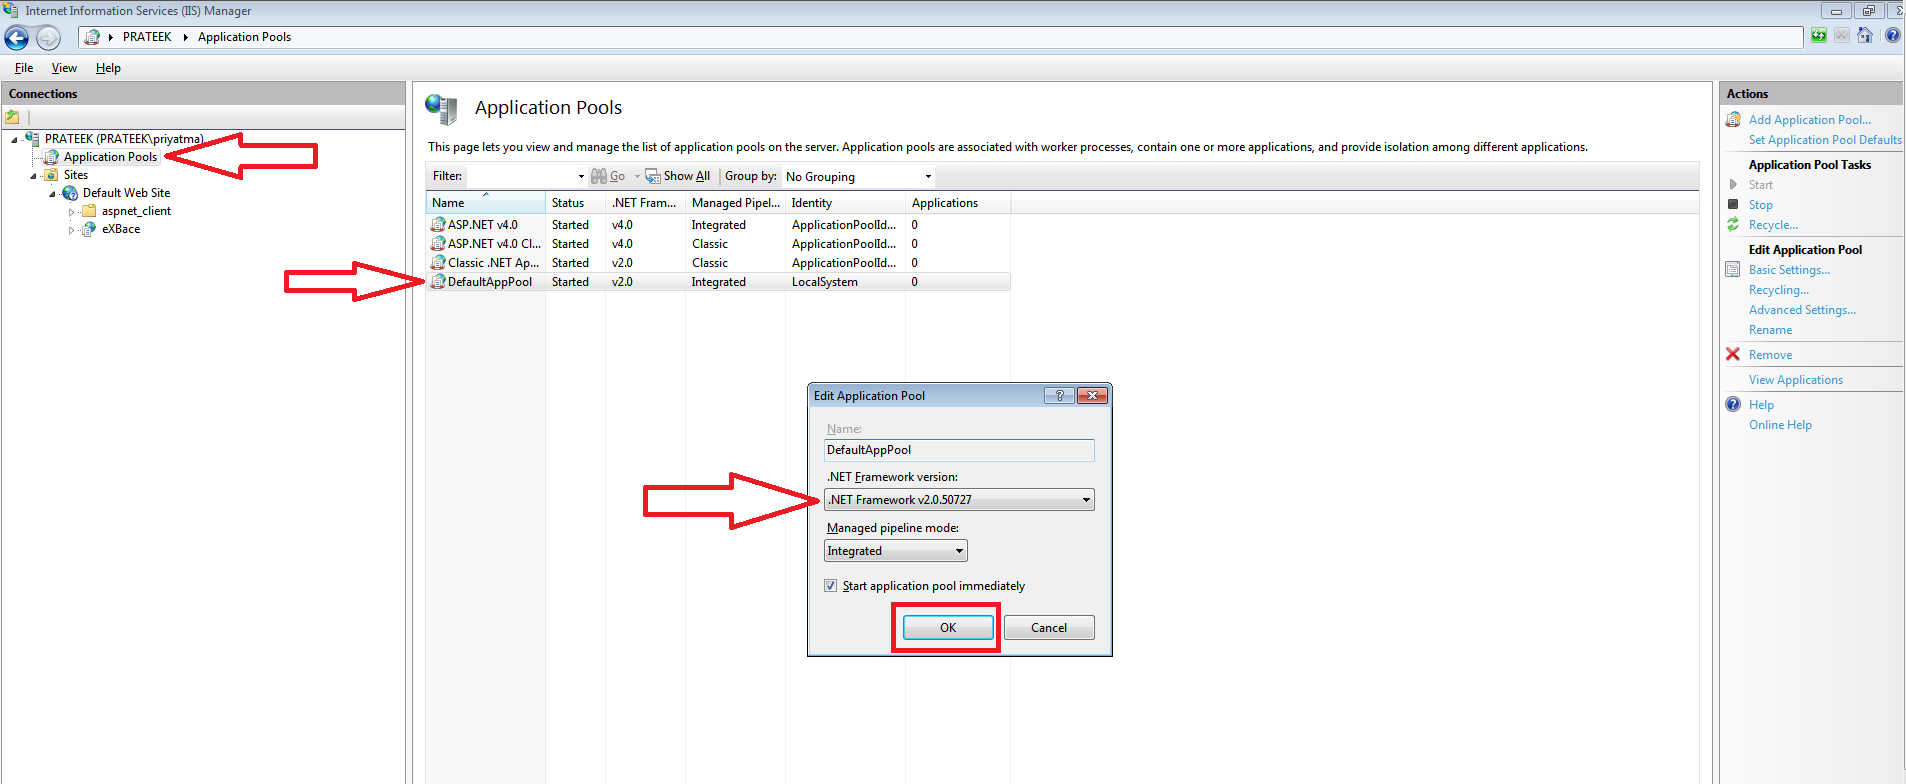
Task: Sort by the Applications column header
Action: pos(958,203)
